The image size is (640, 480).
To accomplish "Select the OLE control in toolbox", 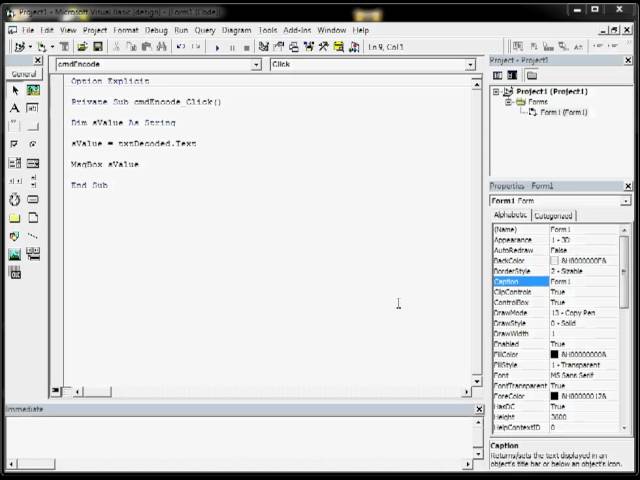I will (15, 273).
